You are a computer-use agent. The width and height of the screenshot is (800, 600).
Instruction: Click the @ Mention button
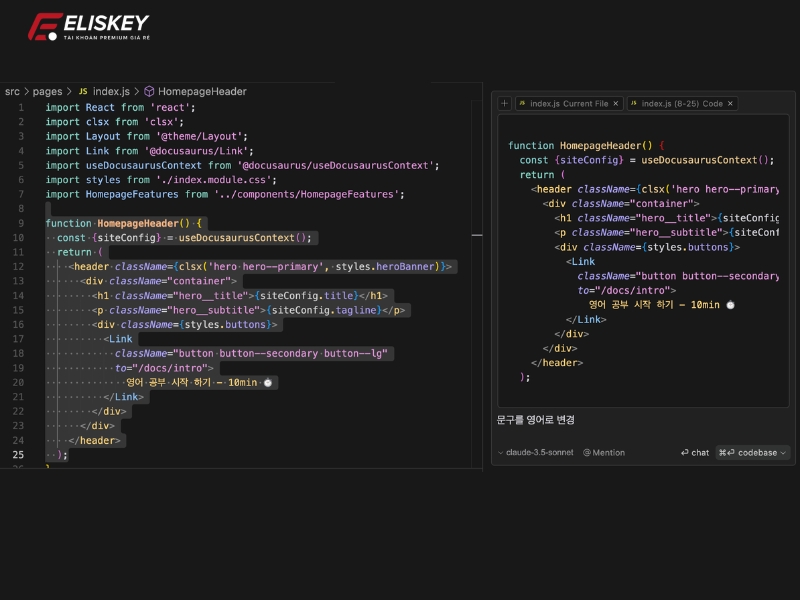(x=604, y=452)
